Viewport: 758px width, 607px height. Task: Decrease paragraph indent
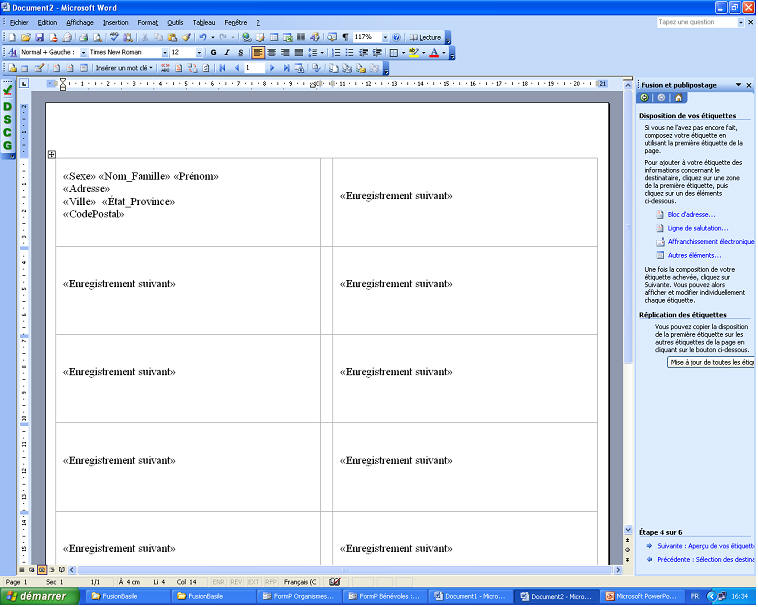point(364,52)
